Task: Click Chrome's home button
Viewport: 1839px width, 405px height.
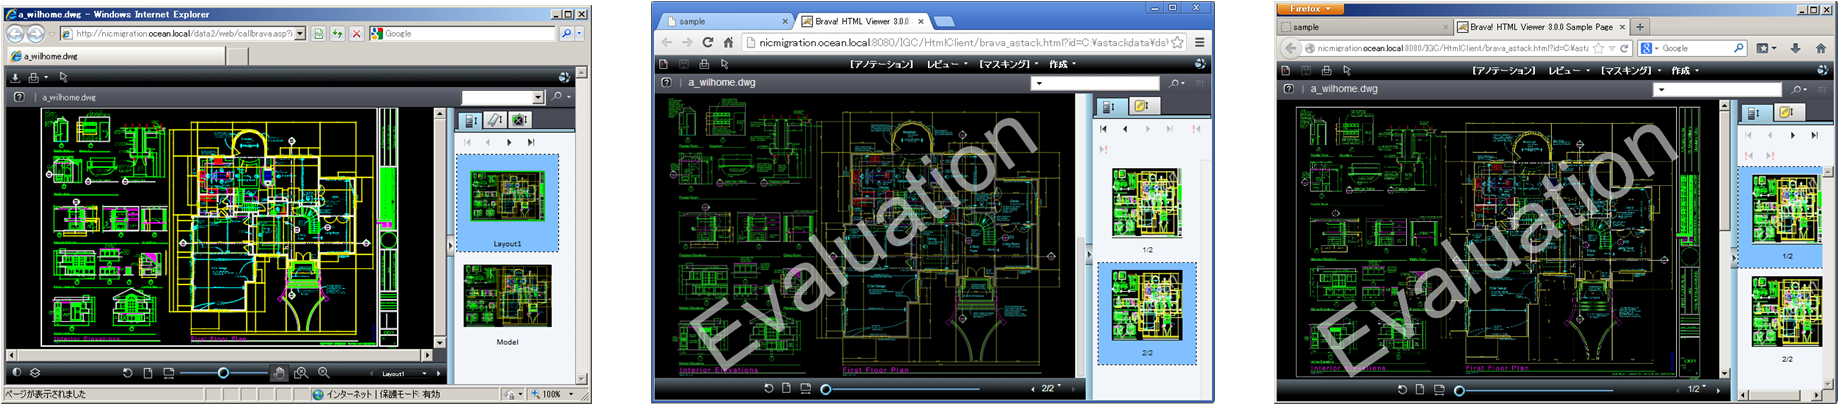Action: (729, 43)
